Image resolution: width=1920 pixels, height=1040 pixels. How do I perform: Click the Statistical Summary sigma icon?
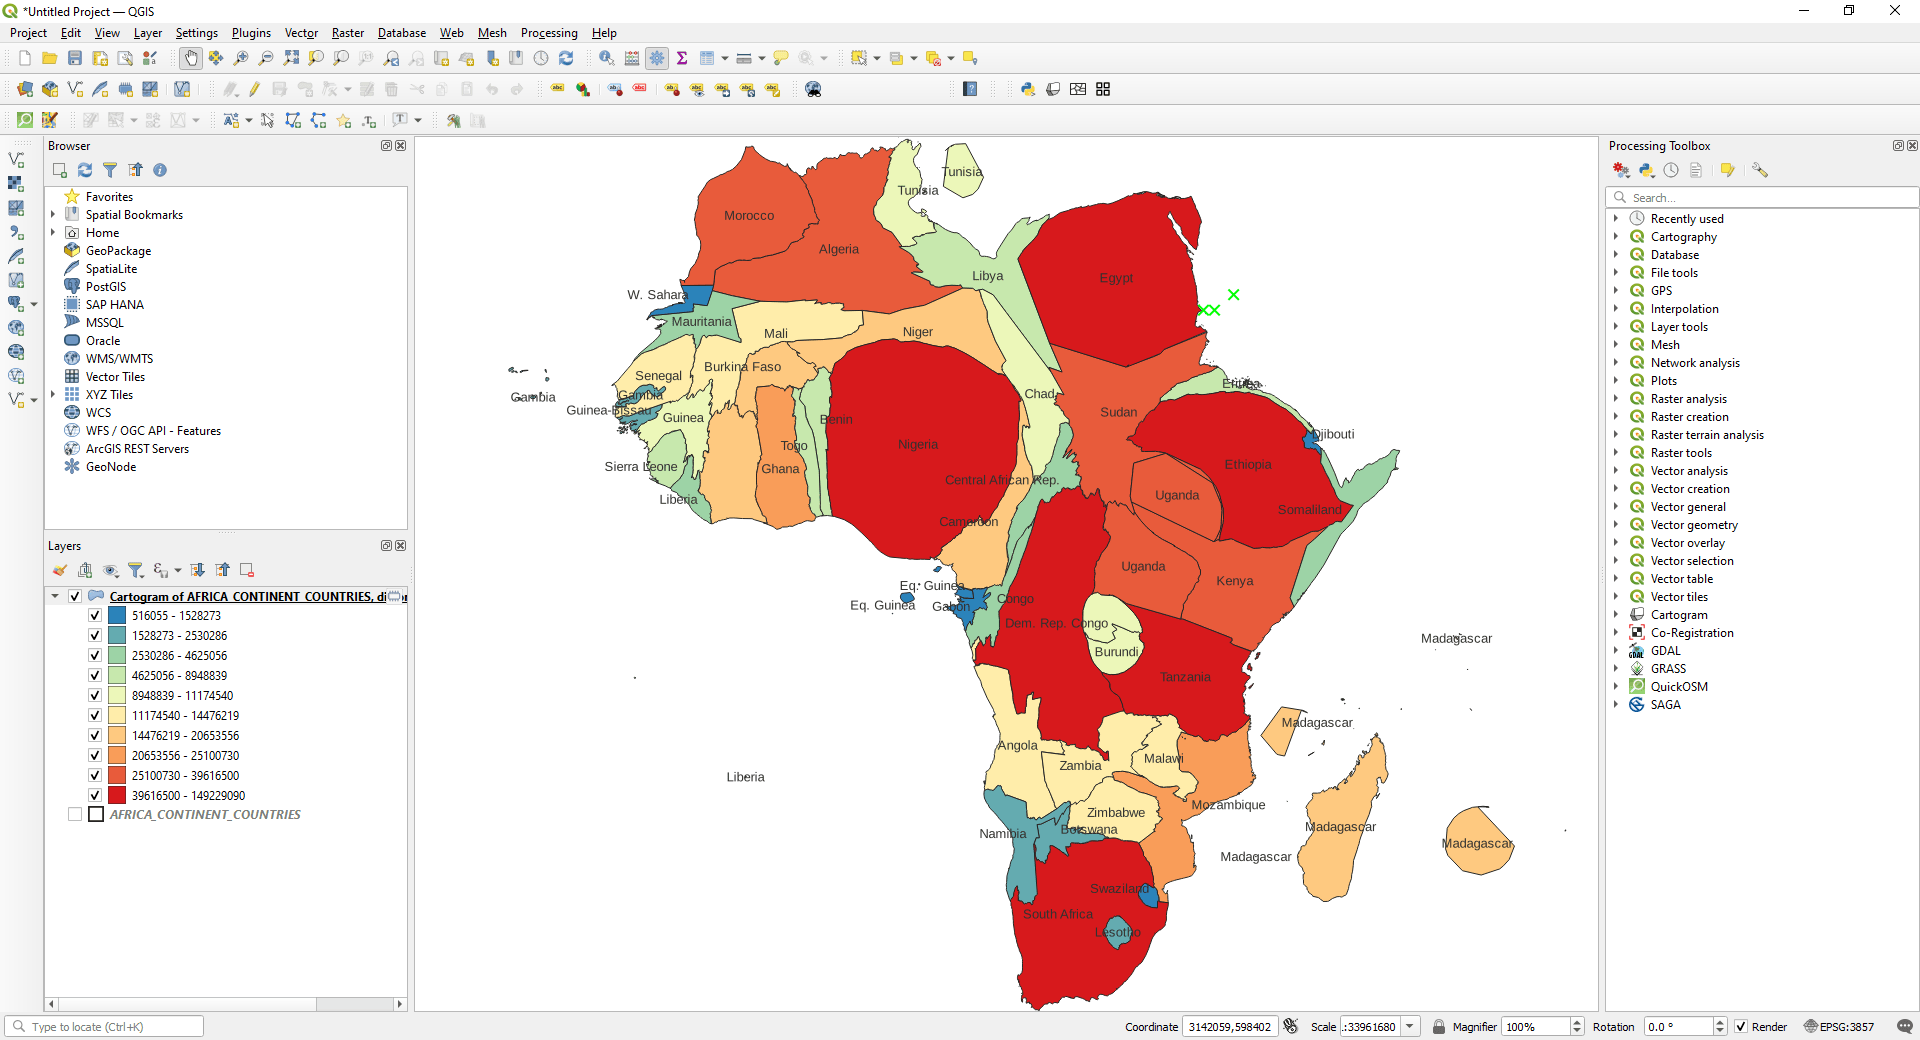pos(682,58)
